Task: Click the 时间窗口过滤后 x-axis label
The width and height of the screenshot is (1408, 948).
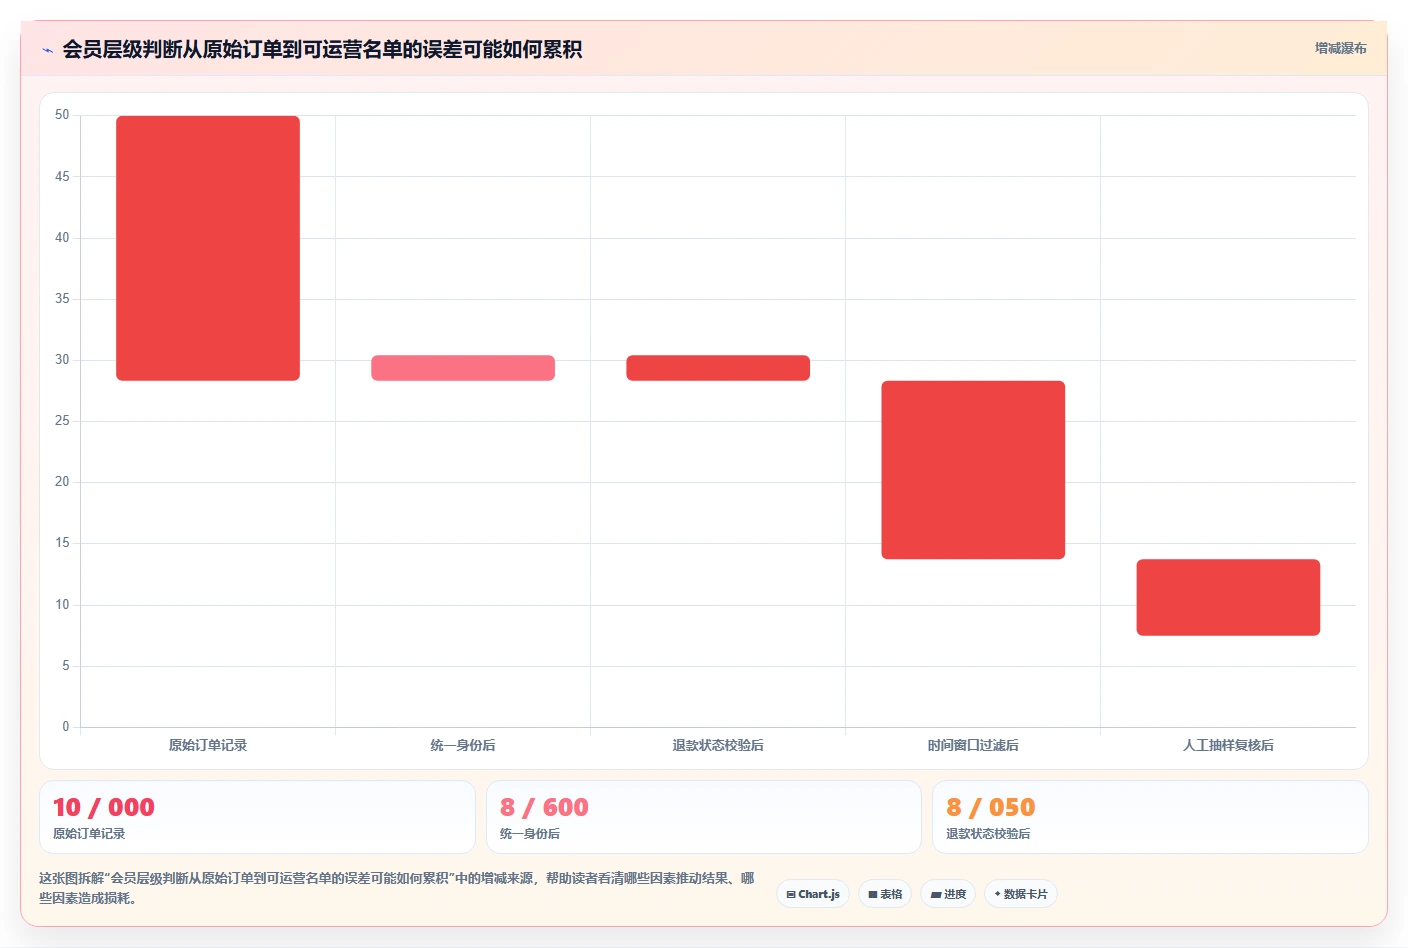Action: point(973,745)
